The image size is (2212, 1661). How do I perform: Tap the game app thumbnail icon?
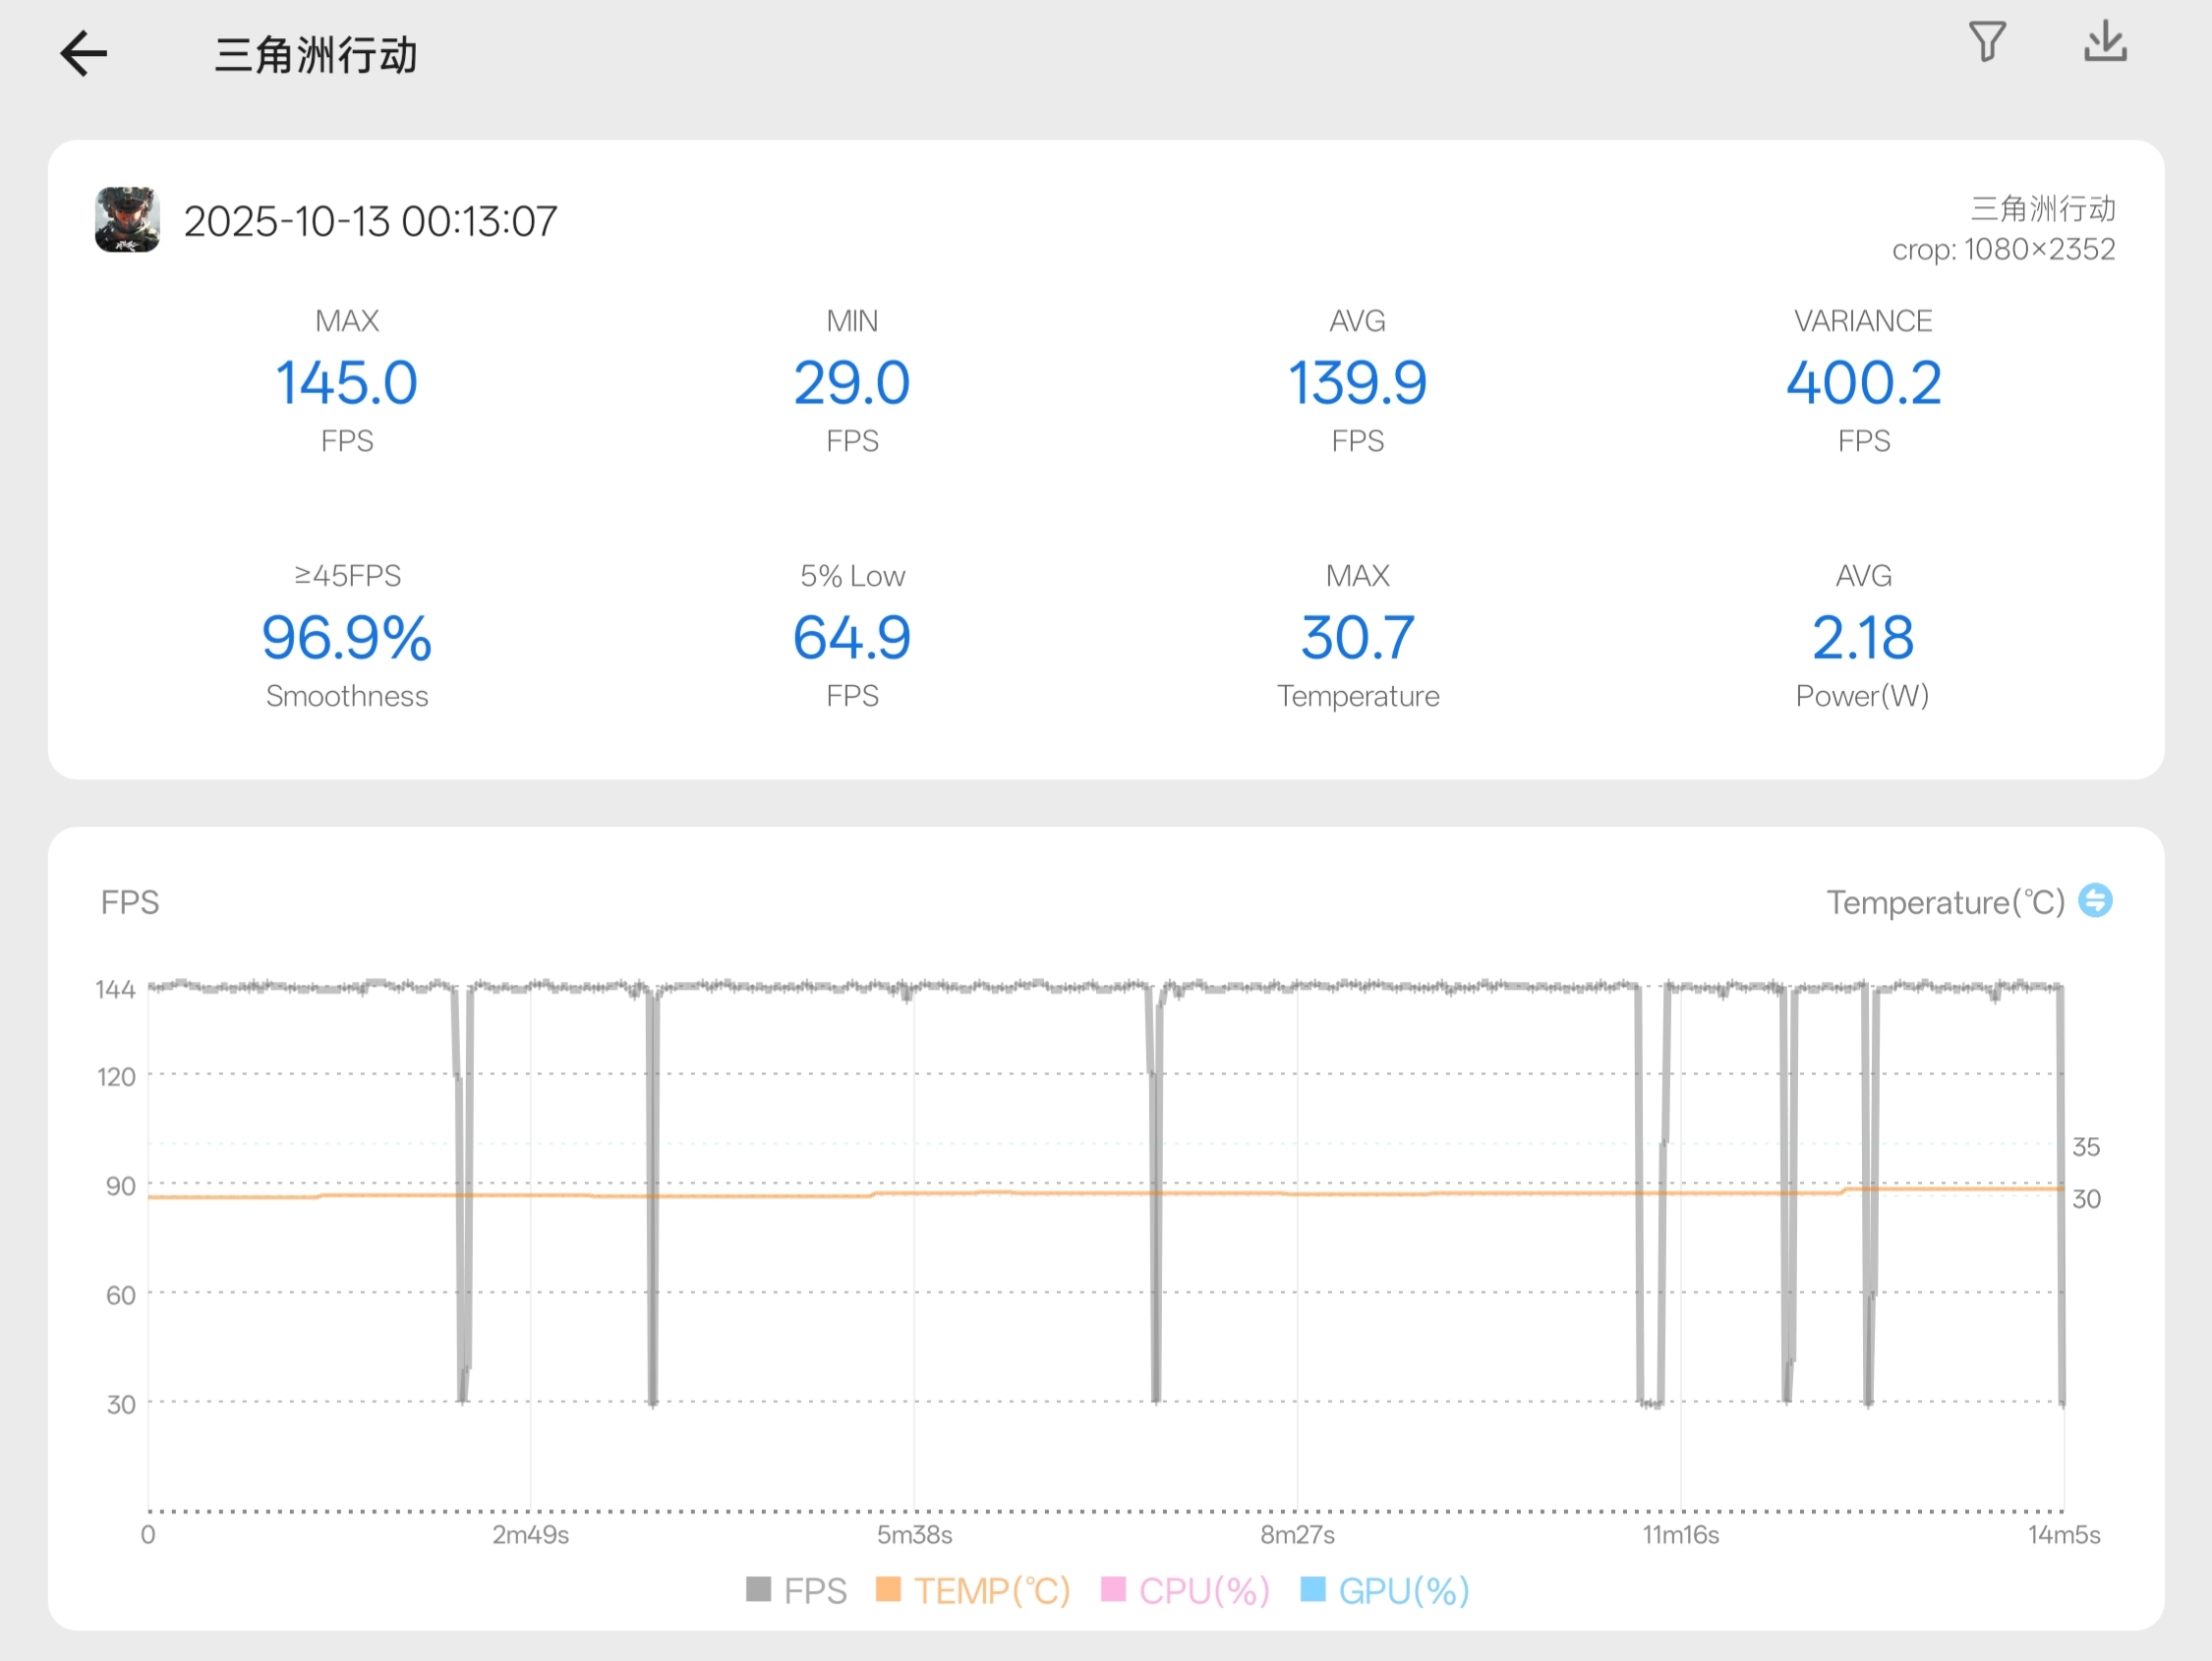point(127,219)
